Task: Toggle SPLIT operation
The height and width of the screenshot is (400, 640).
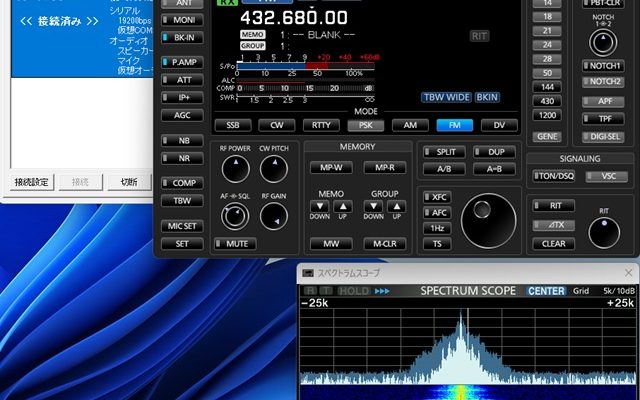Action: pyautogui.click(x=444, y=152)
